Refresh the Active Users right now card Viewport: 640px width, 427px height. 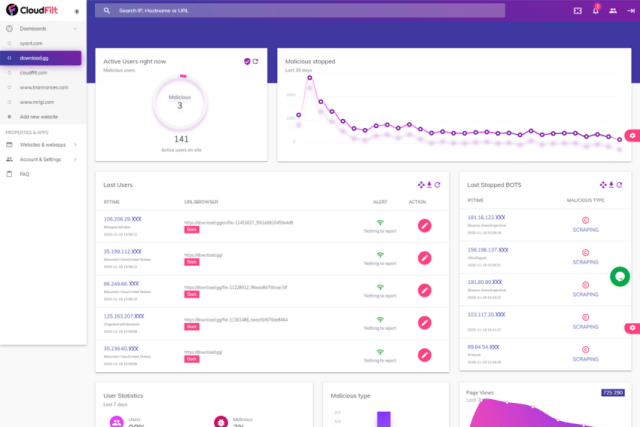(256, 61)
